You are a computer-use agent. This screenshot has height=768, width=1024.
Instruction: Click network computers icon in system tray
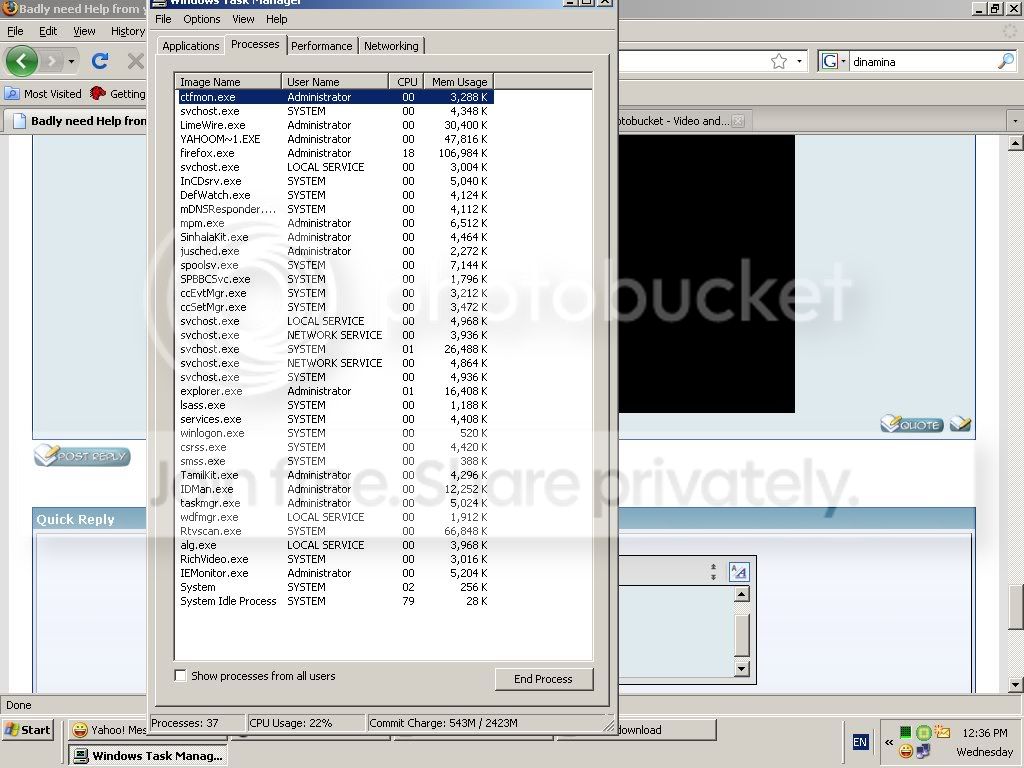(923, 751)
